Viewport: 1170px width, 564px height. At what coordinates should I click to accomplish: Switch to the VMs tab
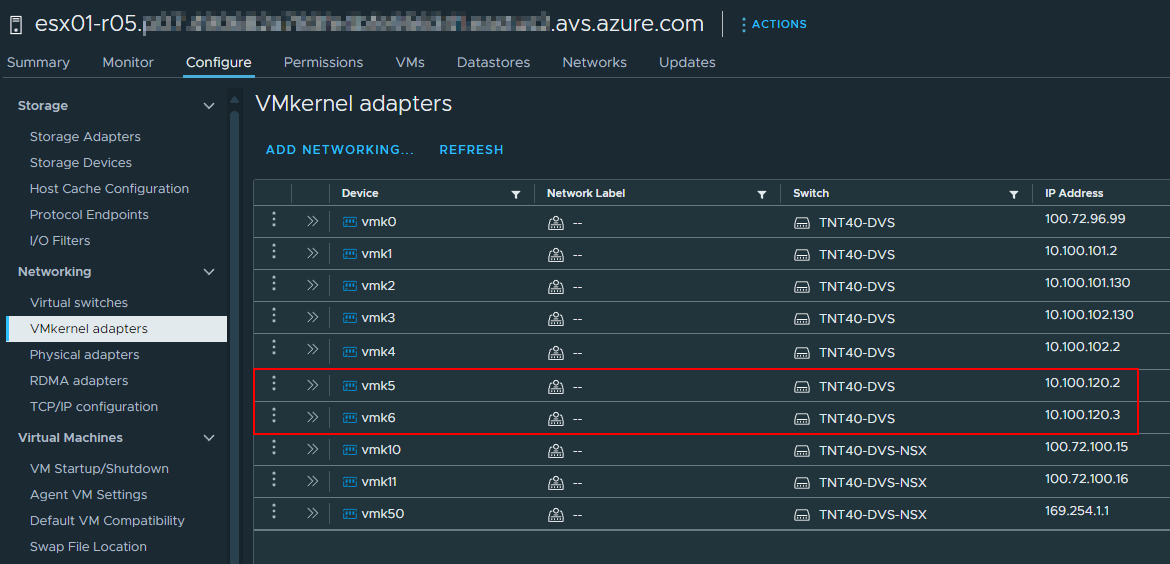[410, 63]
